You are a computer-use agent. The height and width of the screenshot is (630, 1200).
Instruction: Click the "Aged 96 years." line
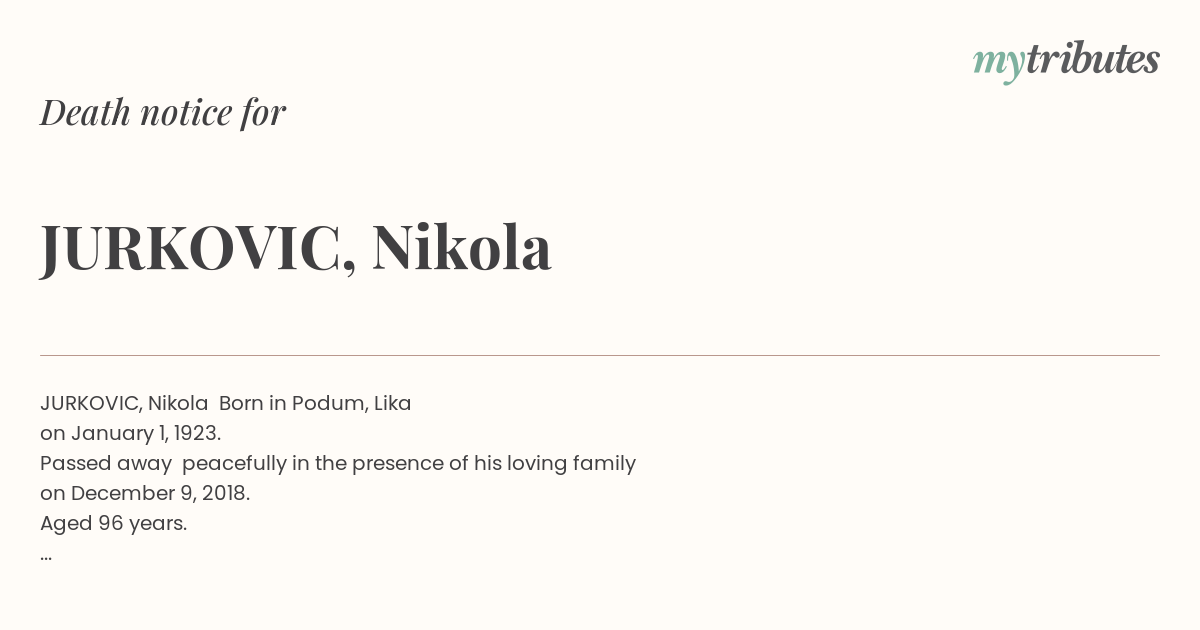click(x=113, y=524)
